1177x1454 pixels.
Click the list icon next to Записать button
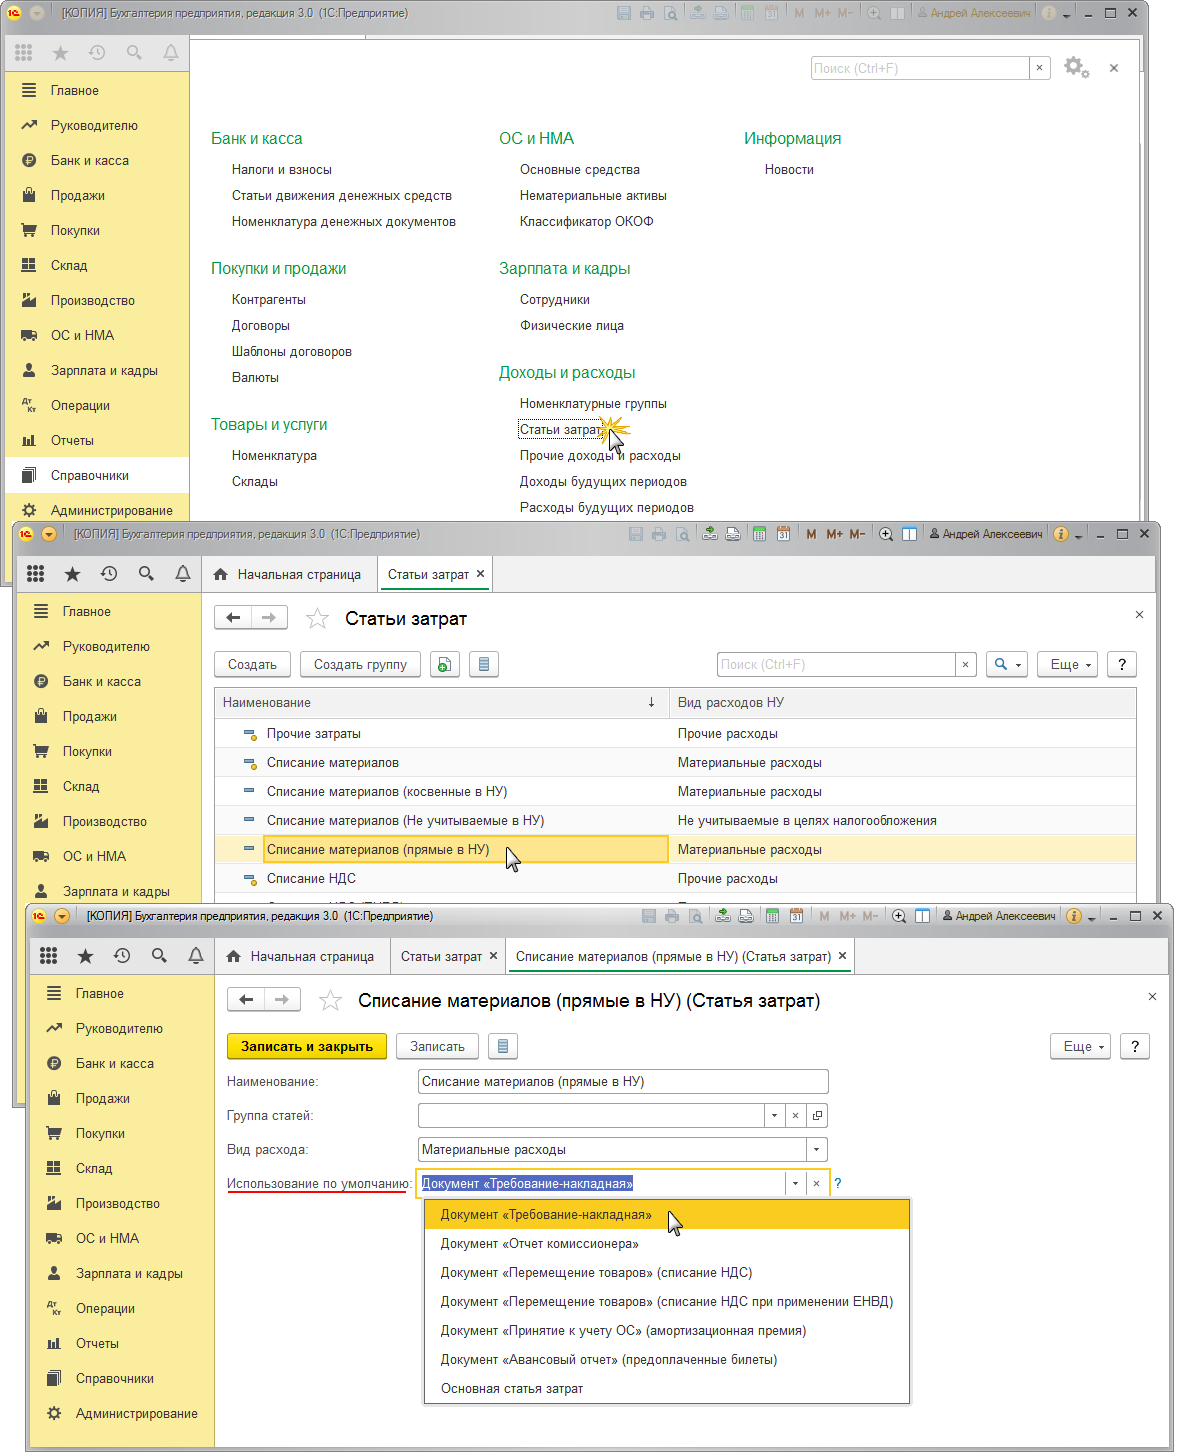point(503,1047)
